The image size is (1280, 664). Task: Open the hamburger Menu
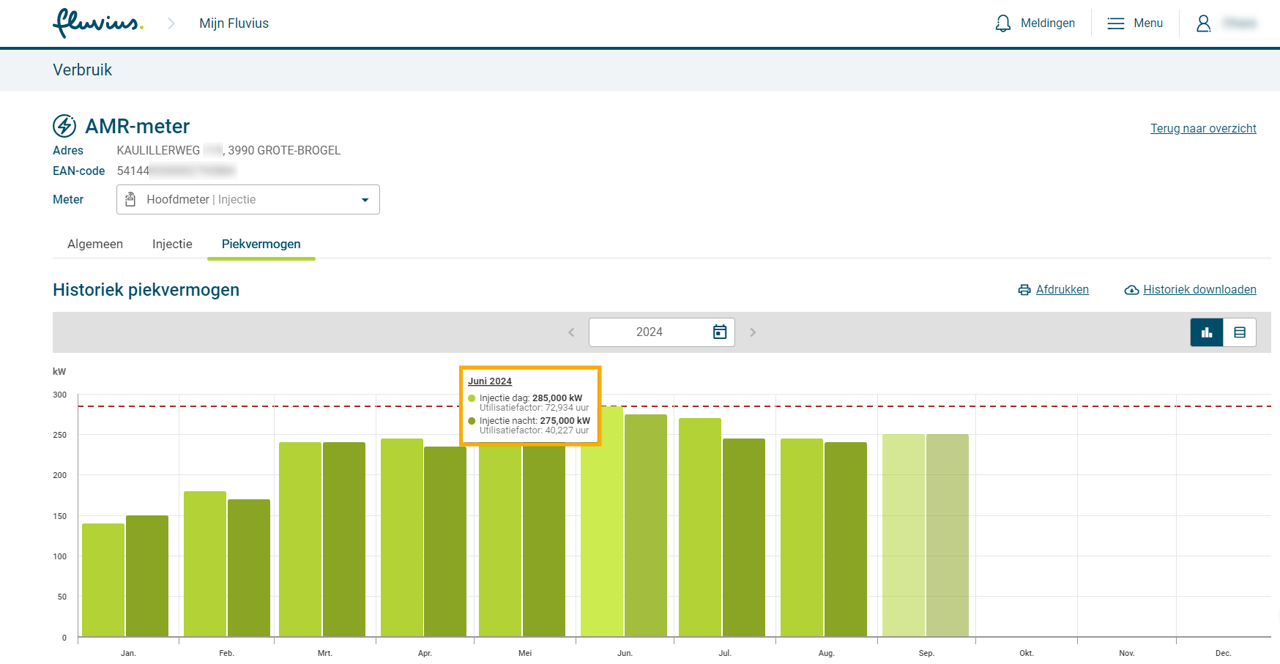(x=1116, y=23)
